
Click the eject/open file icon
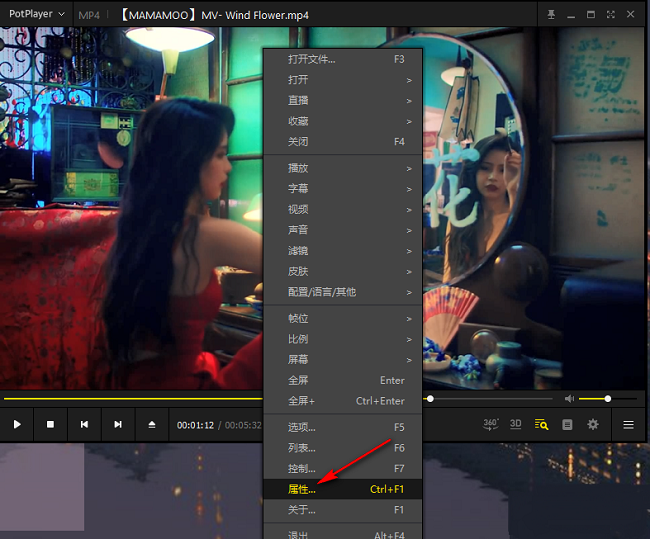click(x=152, y=425)
